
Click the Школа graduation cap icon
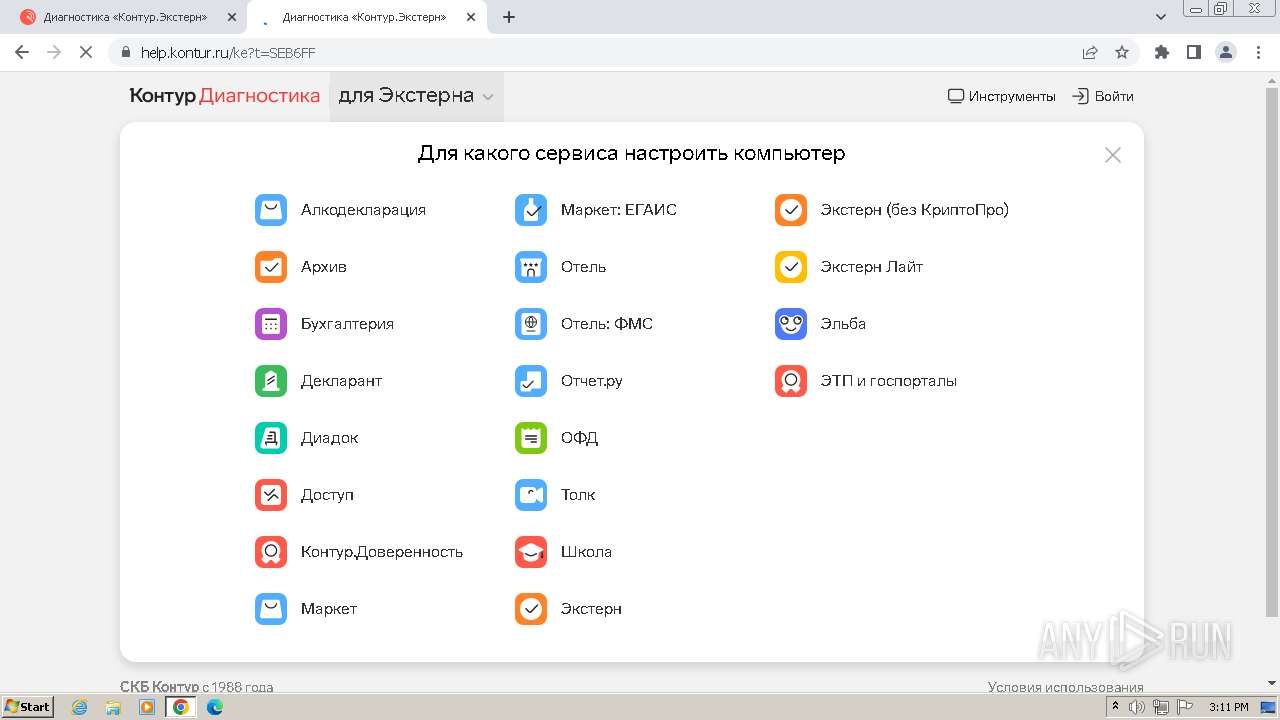point(531,552)
